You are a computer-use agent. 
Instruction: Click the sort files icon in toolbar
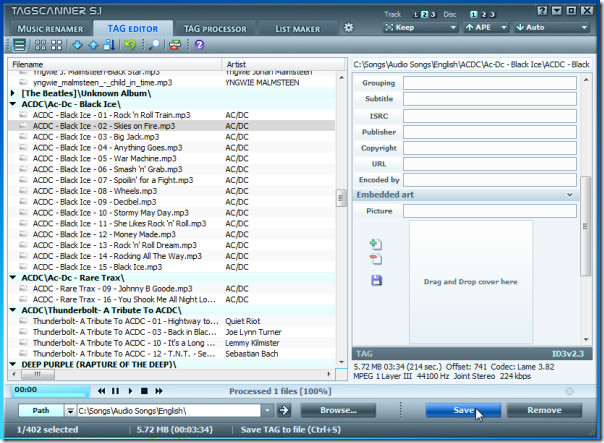click(109, 45)
